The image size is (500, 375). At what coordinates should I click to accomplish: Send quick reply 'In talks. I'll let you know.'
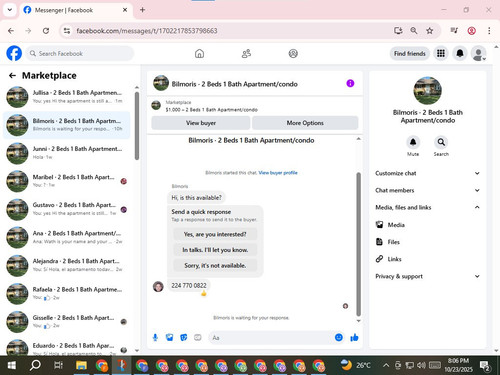point(215,250)
